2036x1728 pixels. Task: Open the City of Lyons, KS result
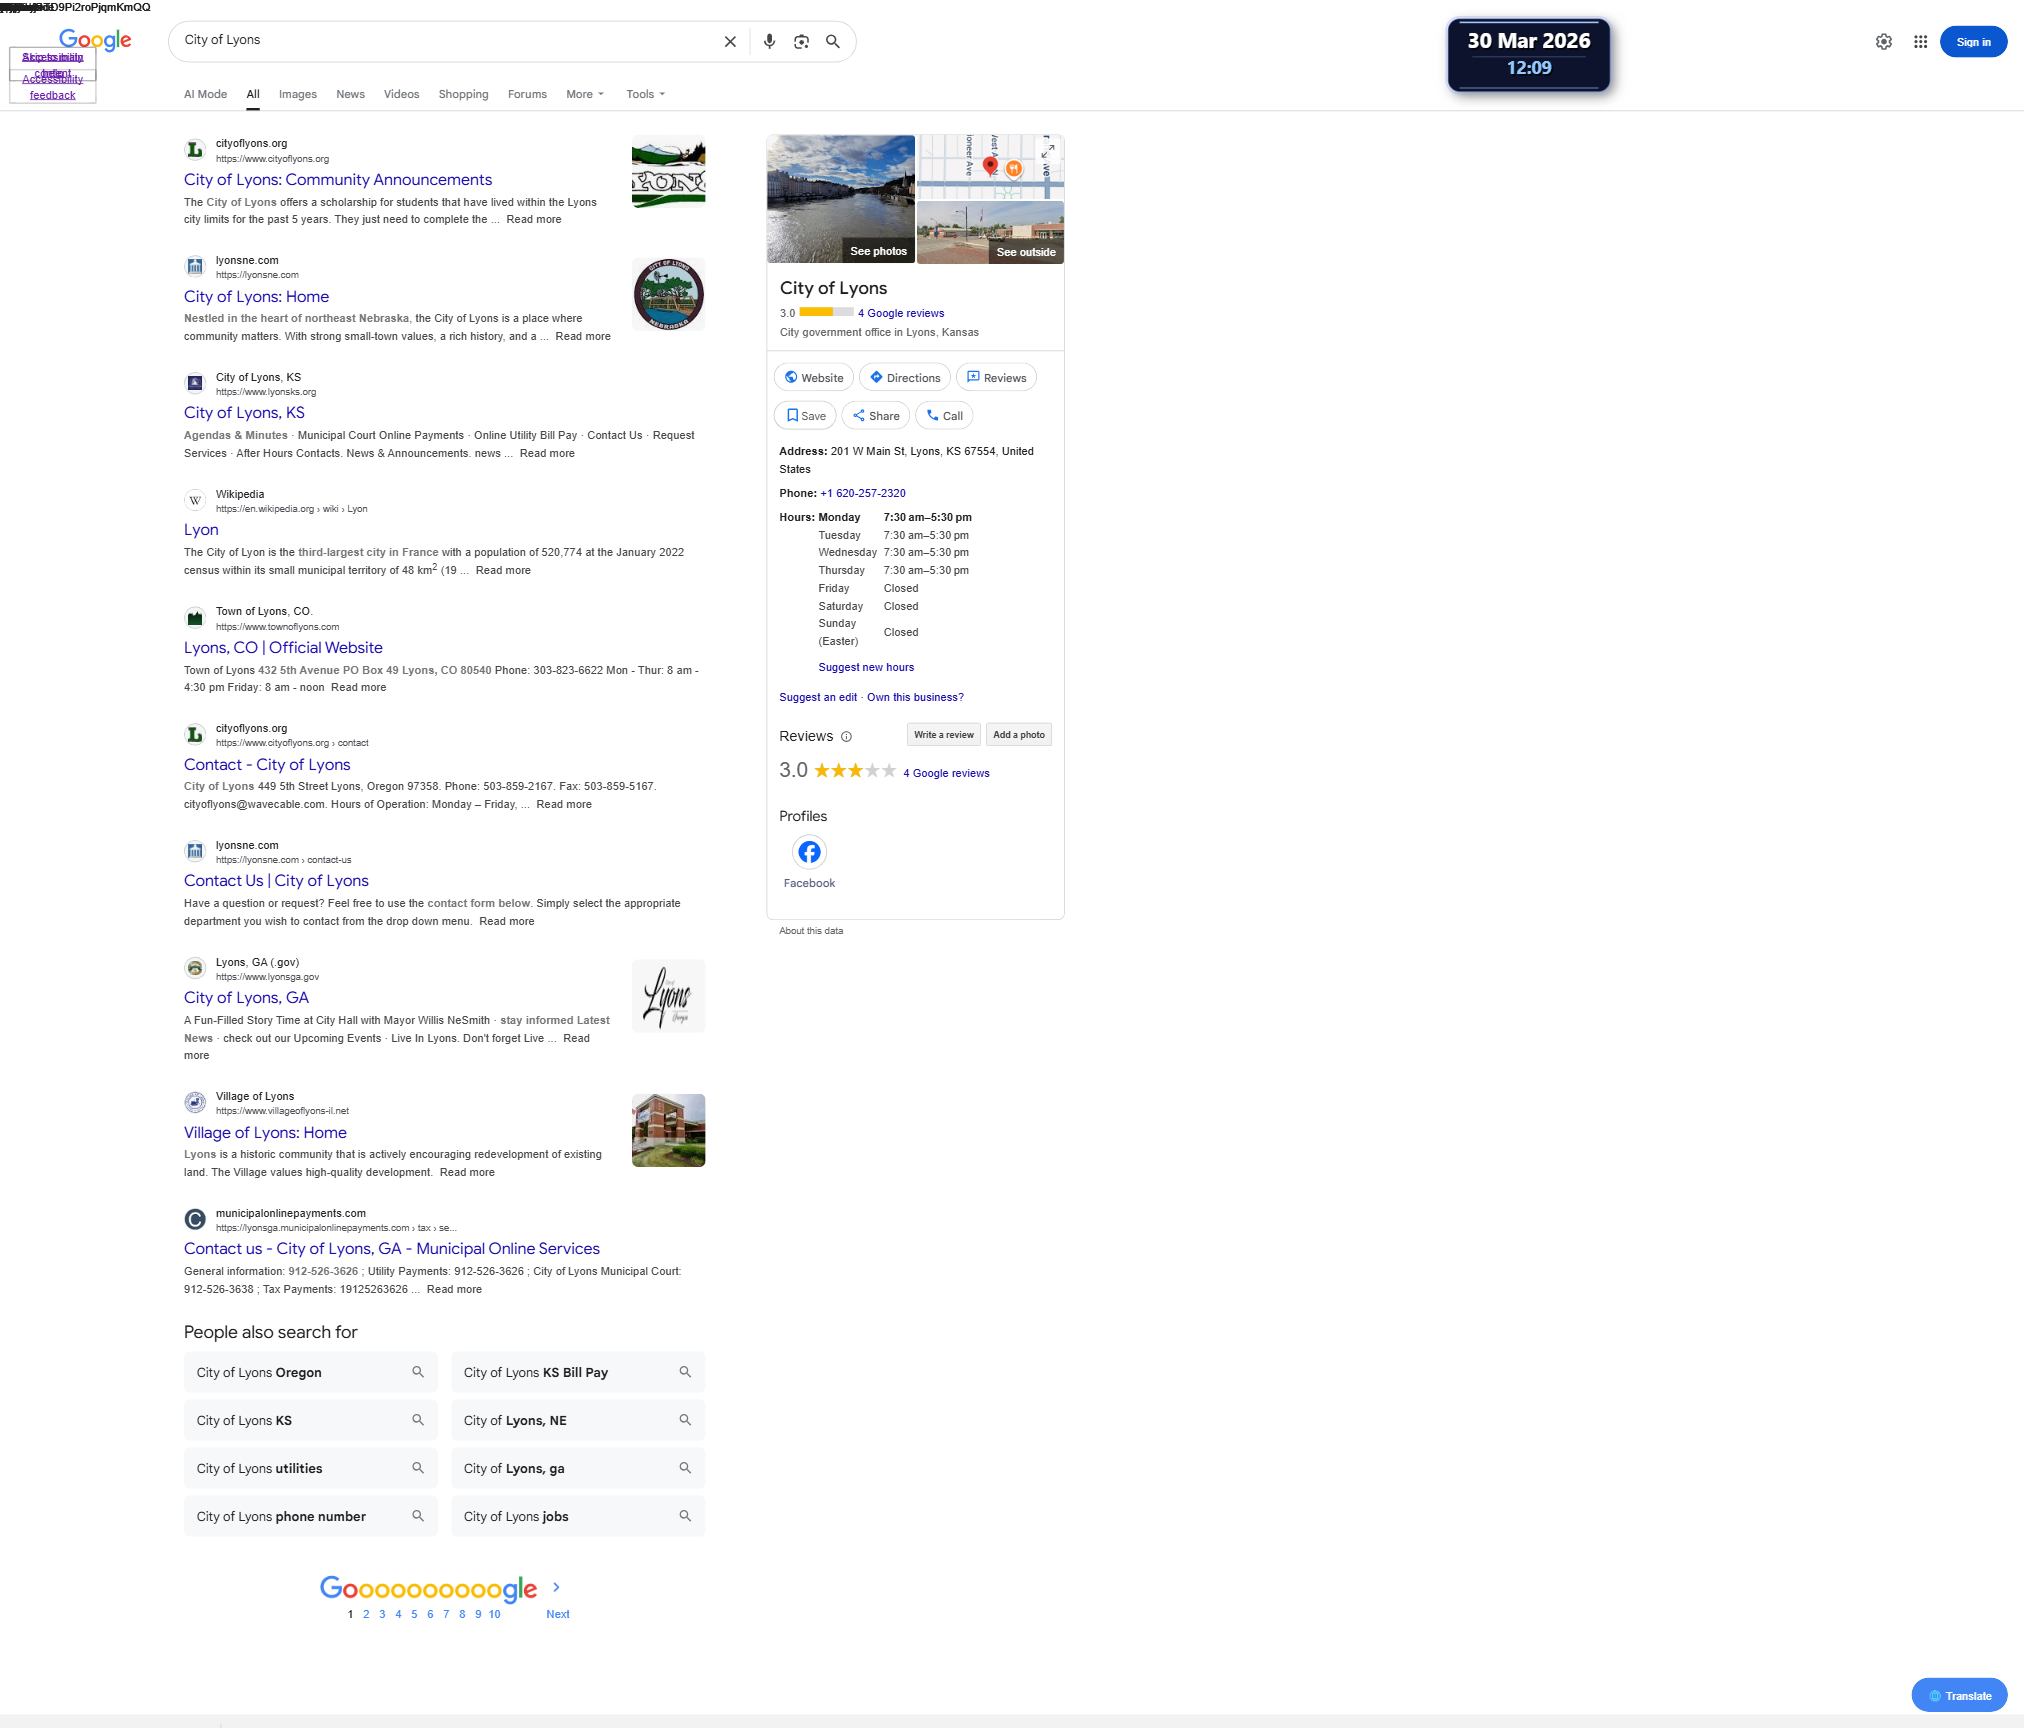(244, 413)
